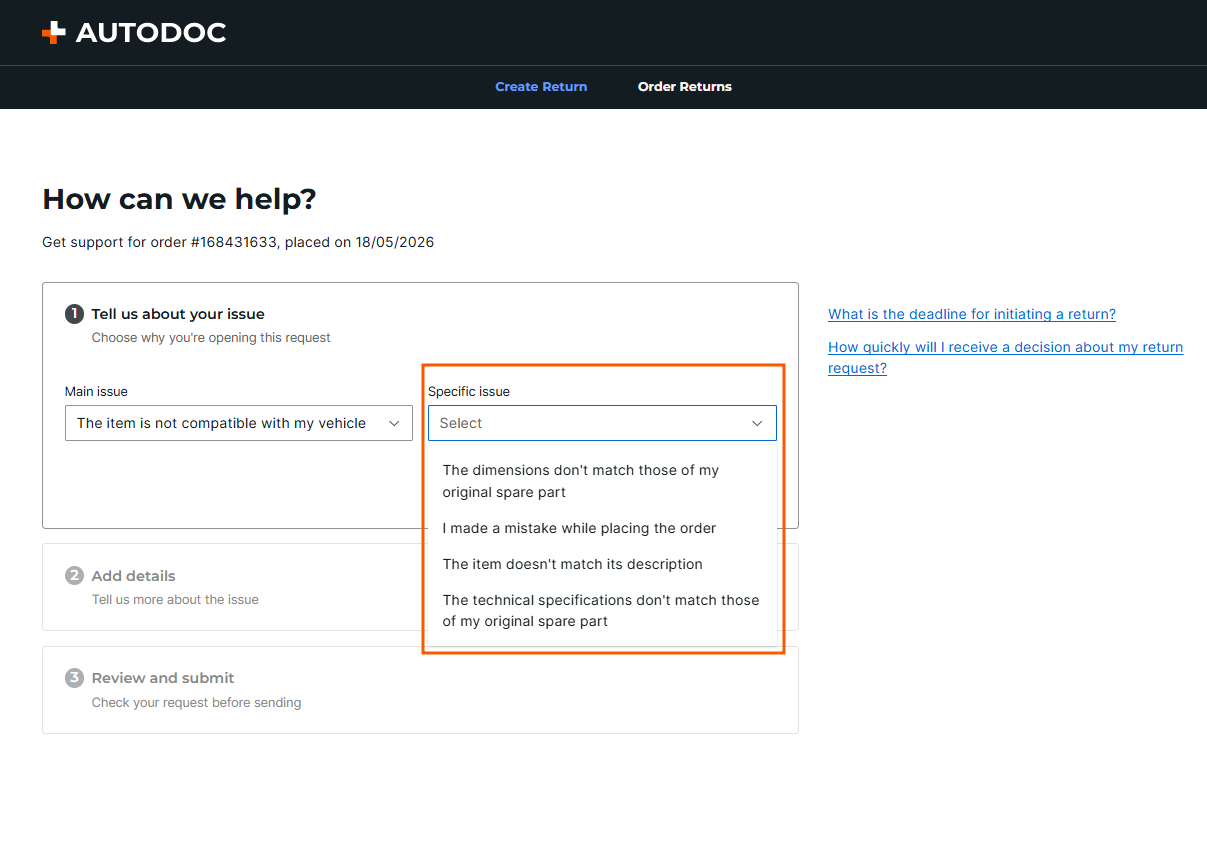Open the Create Return tab
Screen dimensions: 1207x841
pos(541,87)
